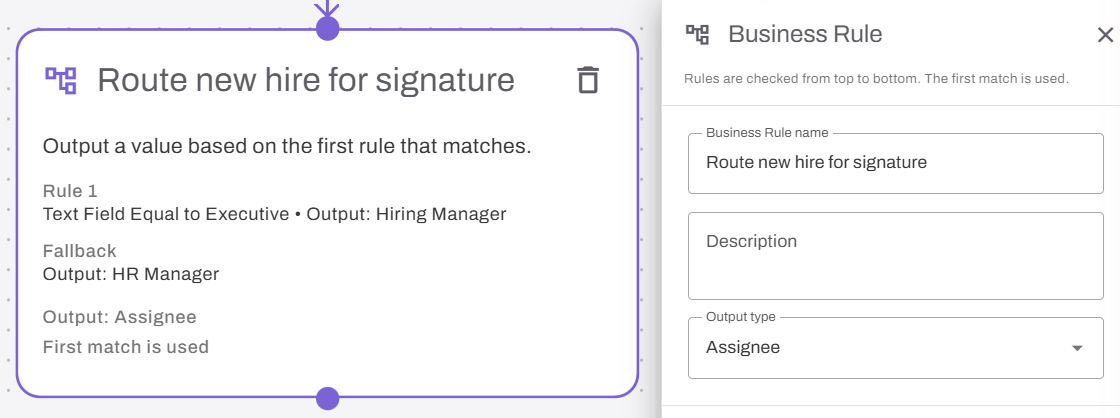Select the node title Route new hire for signature
The width and height of the screenshot is (1120, 418).
pyautogui.click(x=306, y=80)
